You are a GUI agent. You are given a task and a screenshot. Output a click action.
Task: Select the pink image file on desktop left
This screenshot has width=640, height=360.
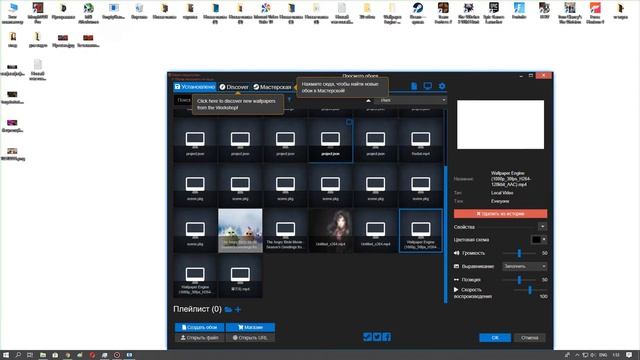[x=12, y=126]
